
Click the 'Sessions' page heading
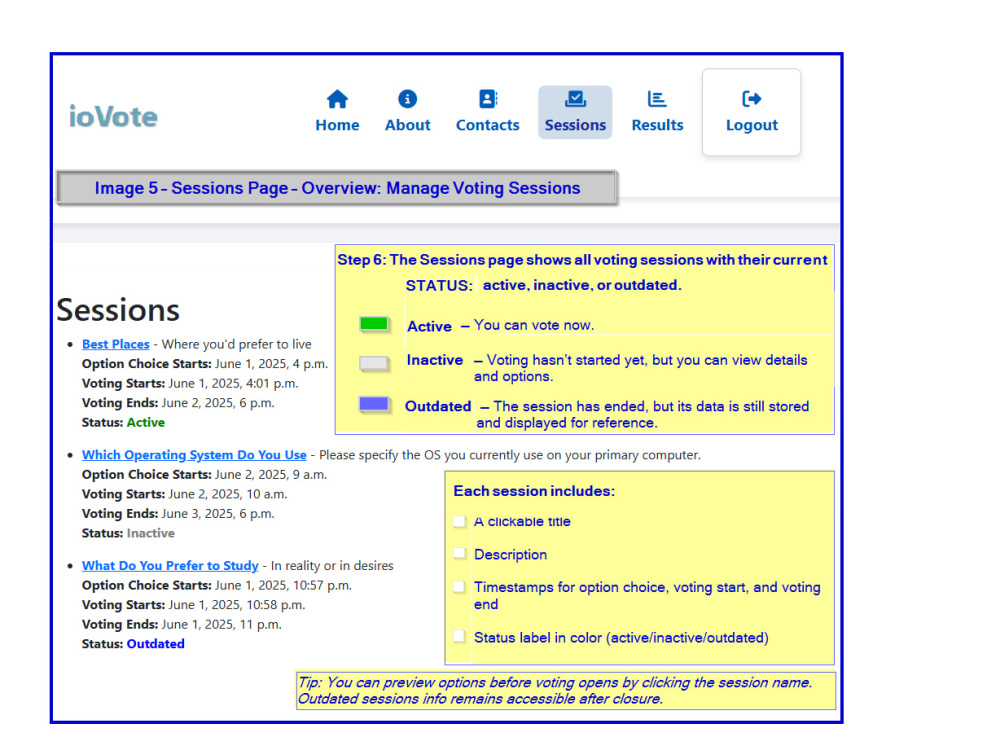pyautogui.click(x=118, y=311)
